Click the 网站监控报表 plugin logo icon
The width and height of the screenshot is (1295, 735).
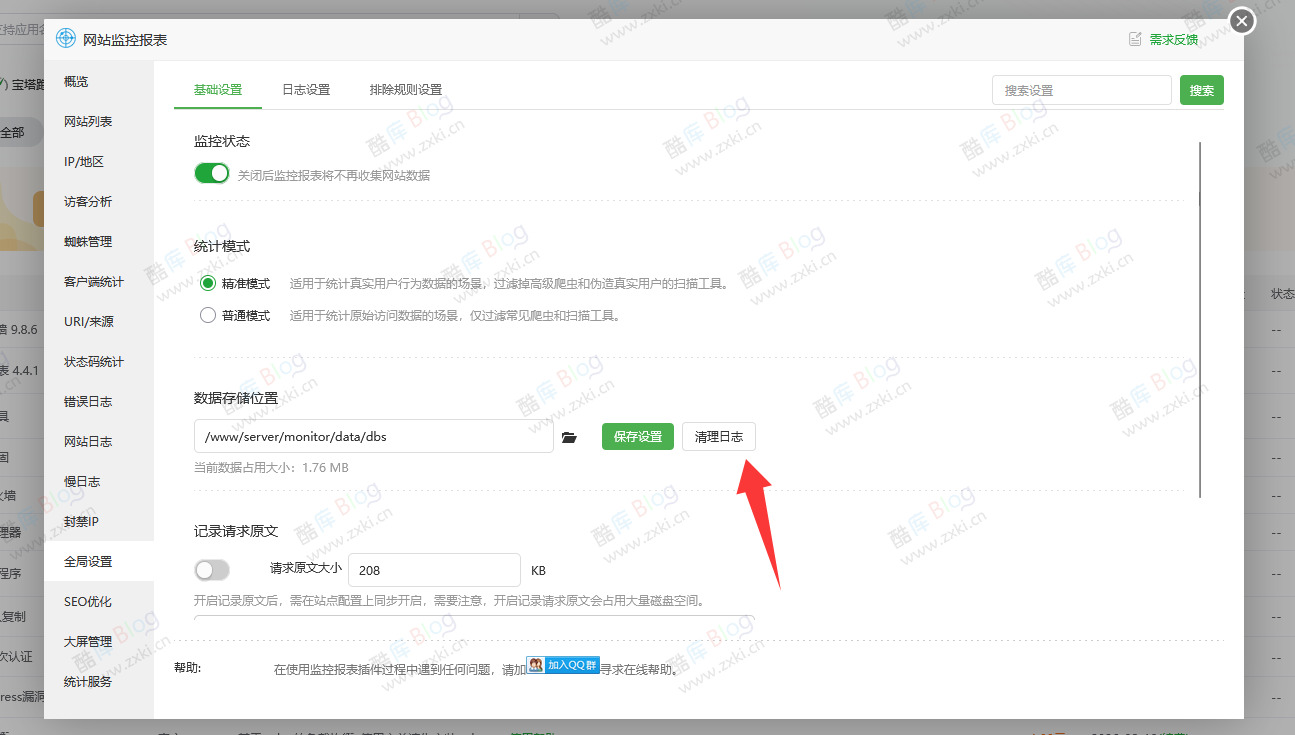pos(62,39)
